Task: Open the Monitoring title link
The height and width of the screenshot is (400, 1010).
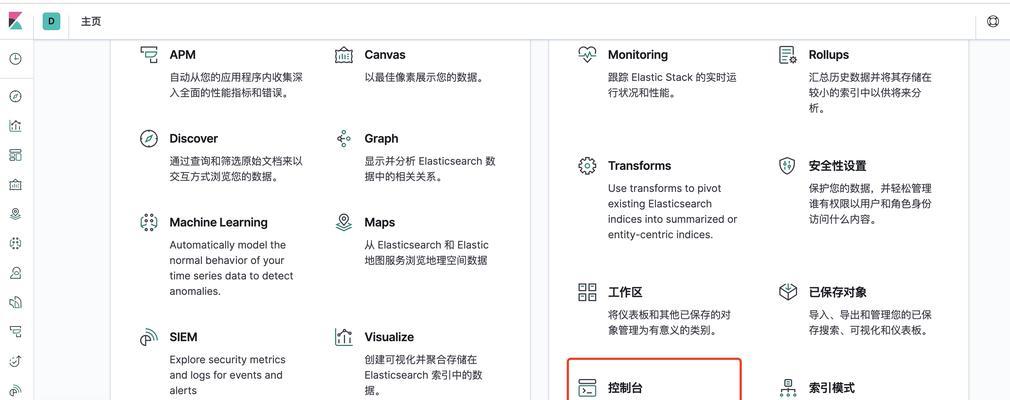Action: pyautogui.click(x=638, y=55)
